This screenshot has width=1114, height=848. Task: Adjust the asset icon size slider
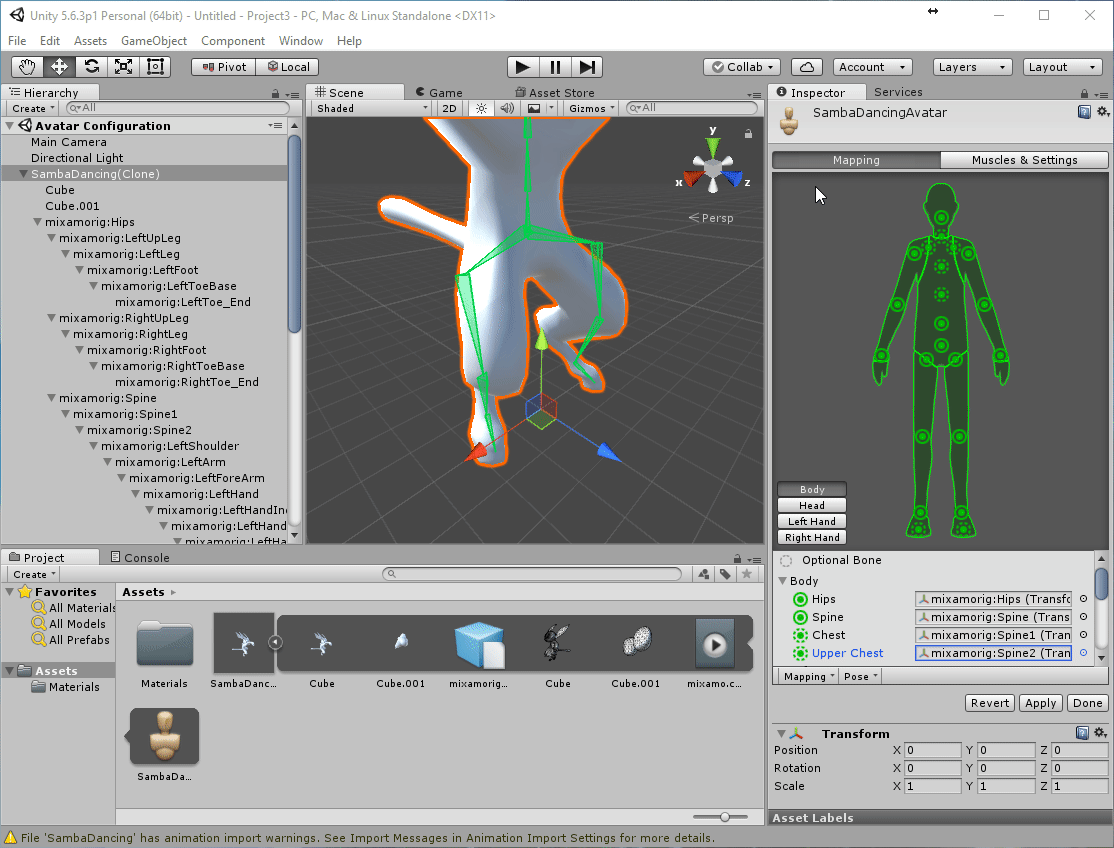click(725, 817)
